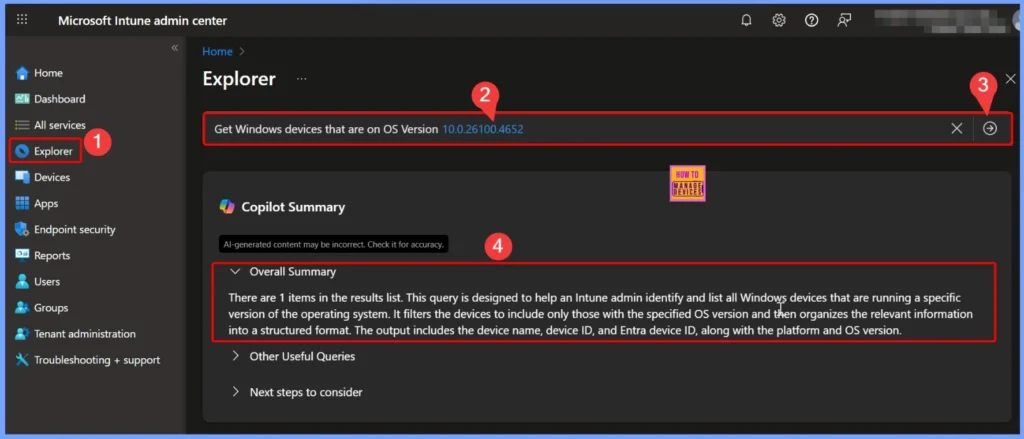Click the Tenant administration icon

(x=22, y=333)
